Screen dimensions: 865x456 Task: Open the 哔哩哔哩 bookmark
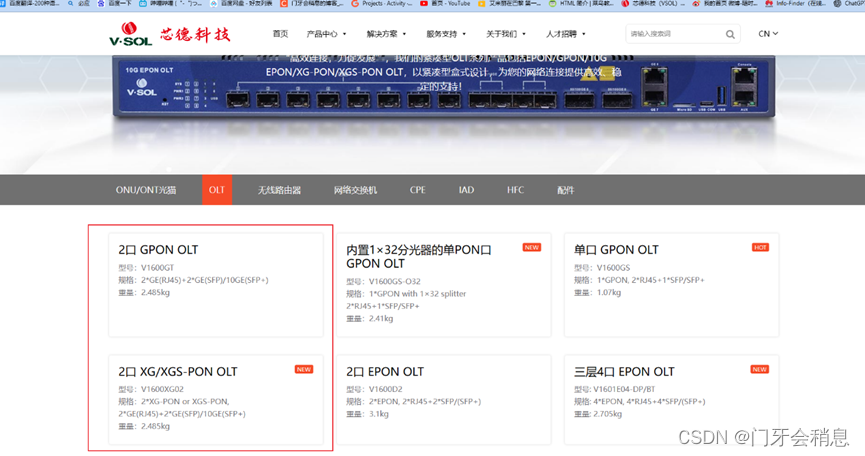(170, 3)
